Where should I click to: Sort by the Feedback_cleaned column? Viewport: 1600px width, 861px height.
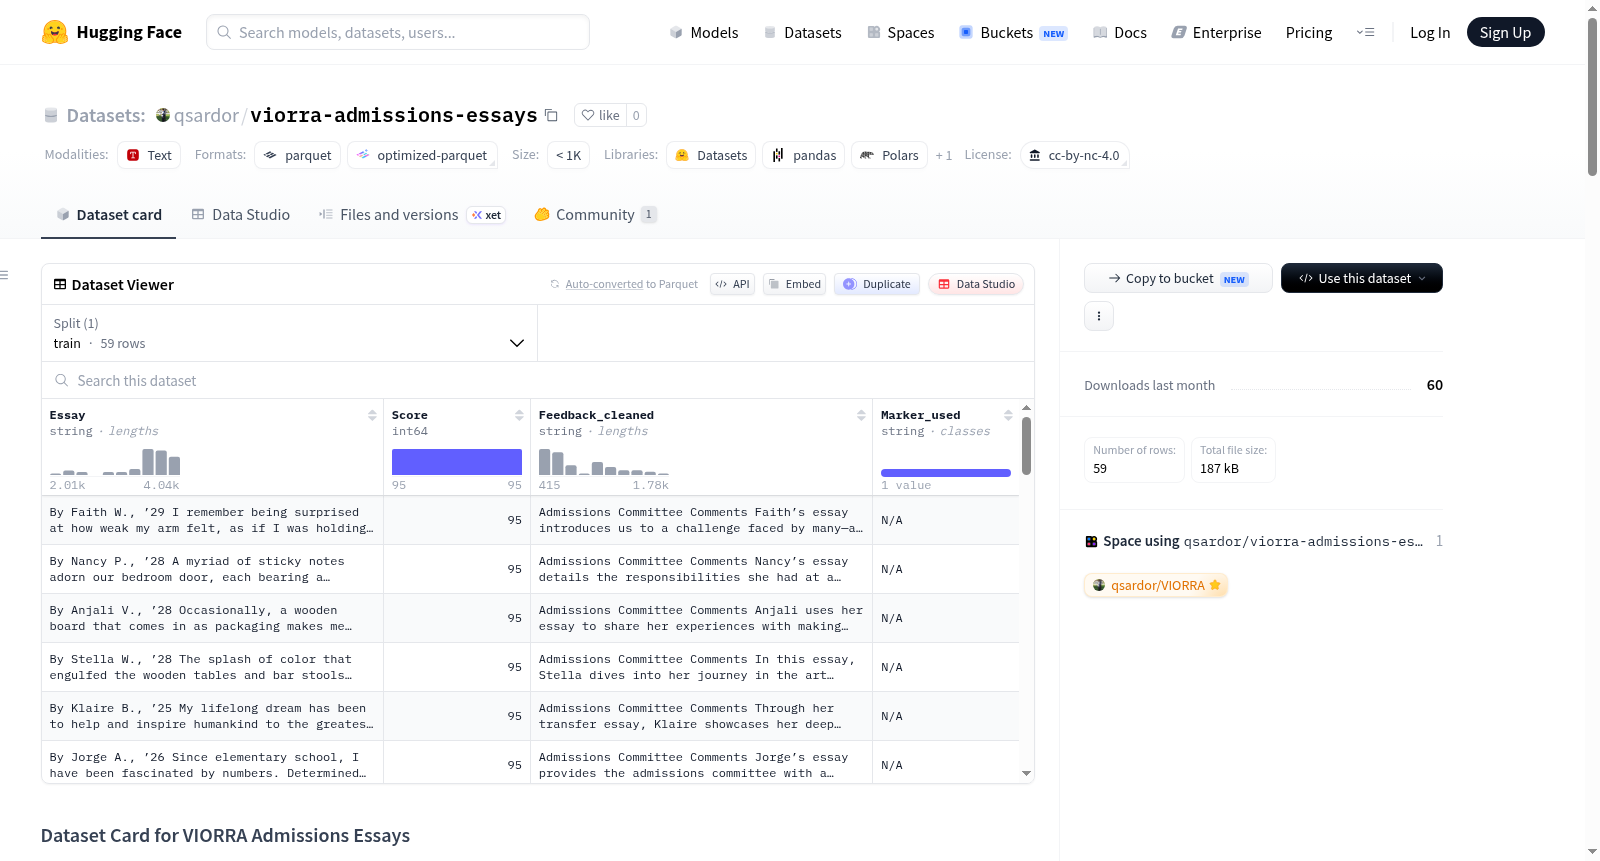861,415
